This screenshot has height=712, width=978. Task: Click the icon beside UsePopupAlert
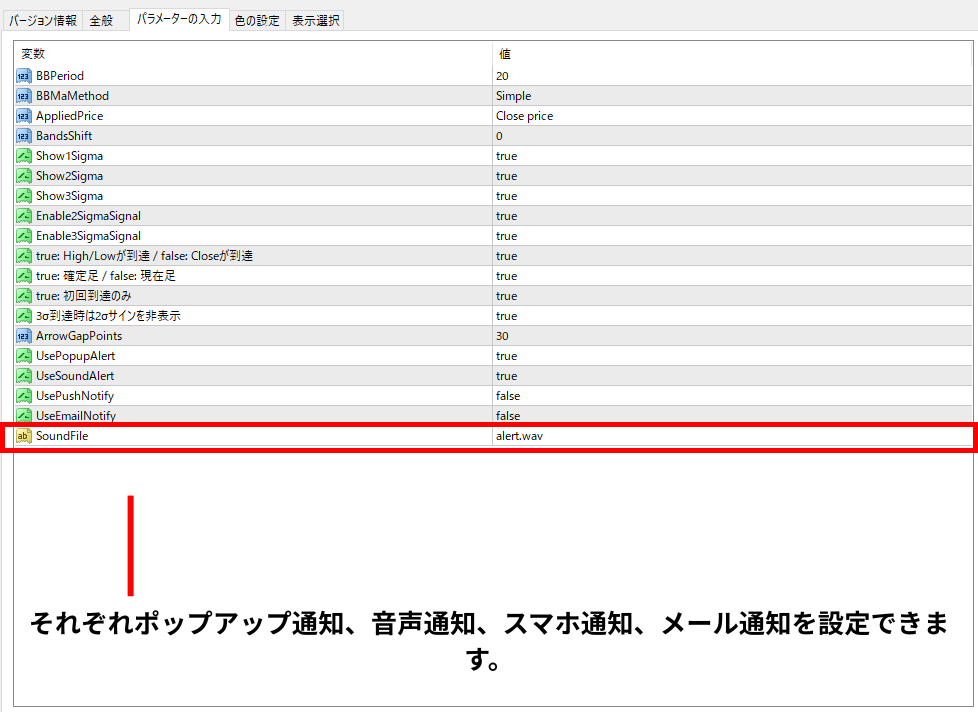pos(24,356)
